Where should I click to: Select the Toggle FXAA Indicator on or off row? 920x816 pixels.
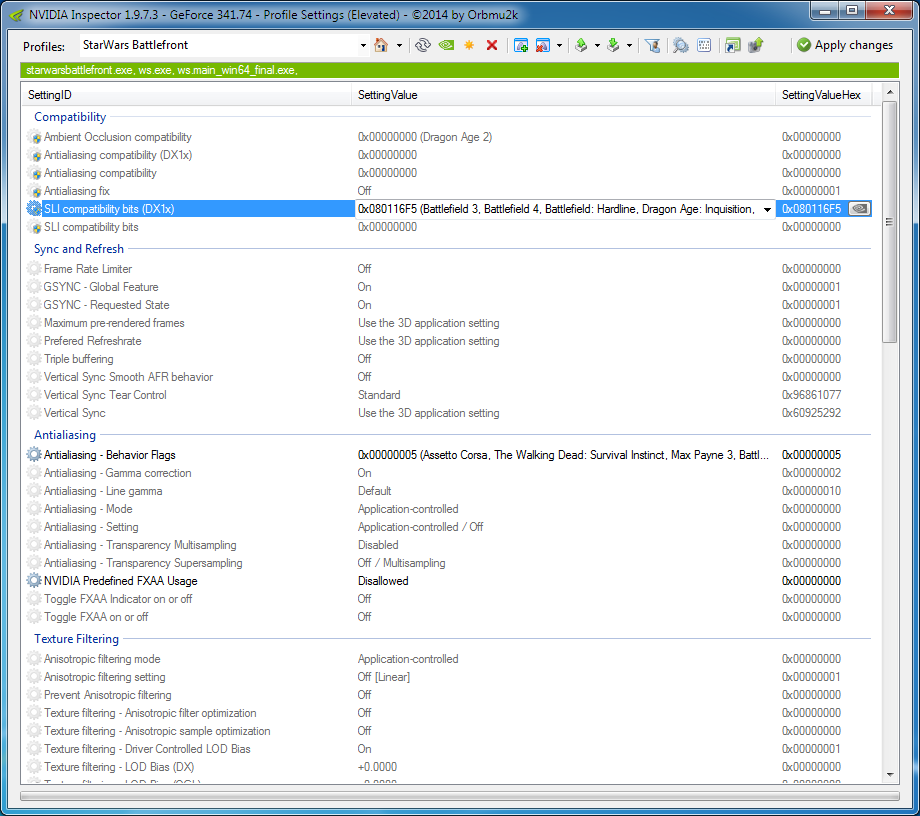tap(449, 599)
